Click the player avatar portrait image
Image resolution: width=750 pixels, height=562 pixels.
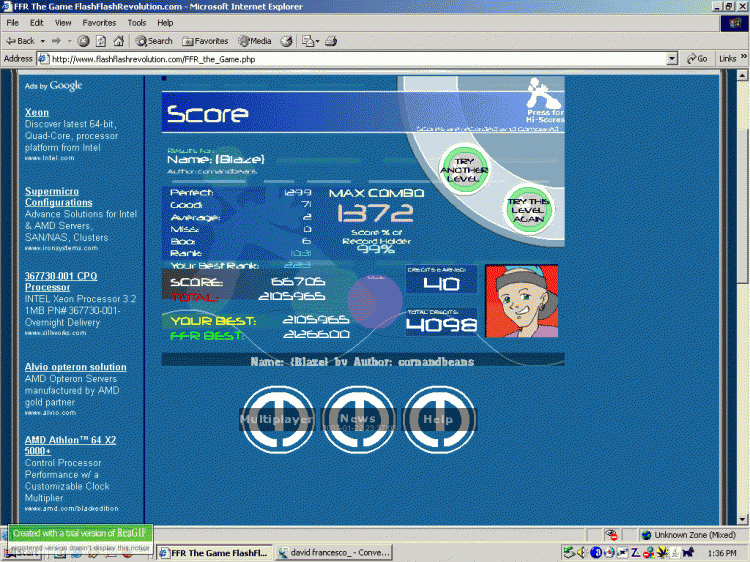(x=521, y=300)
